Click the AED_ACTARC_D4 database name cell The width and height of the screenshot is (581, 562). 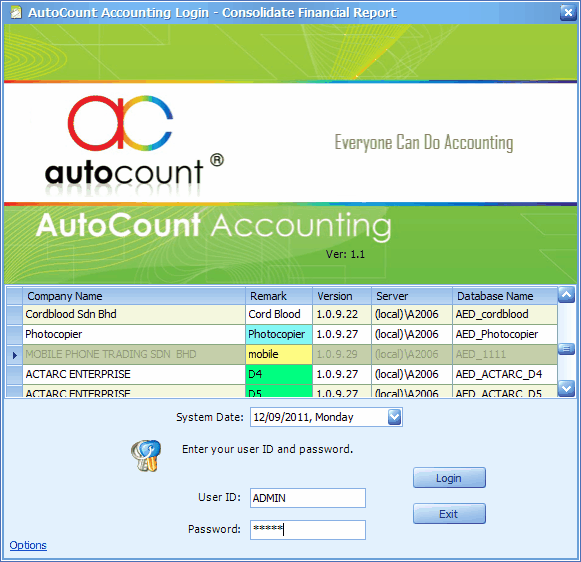[505, 375]
